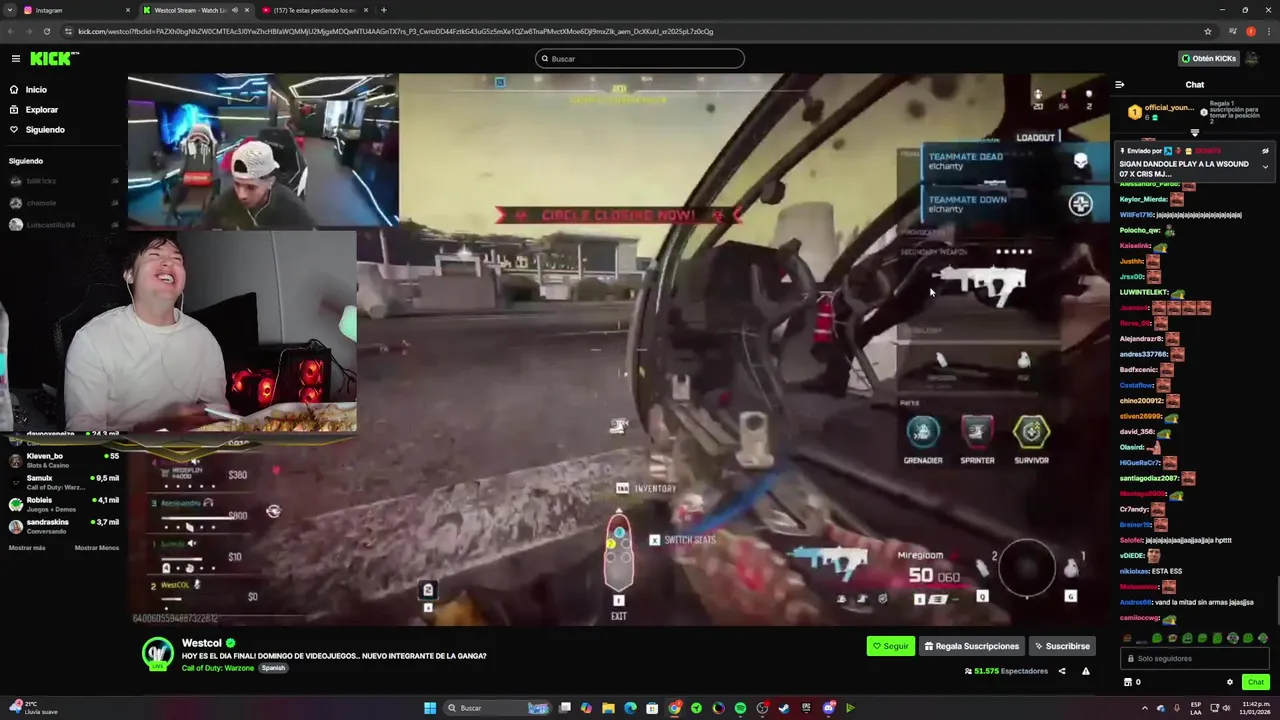The height and width of the screenshot is (720, 1280).
Task: Open Call of Duty: Warzone category link
Action: coord(218,668)
